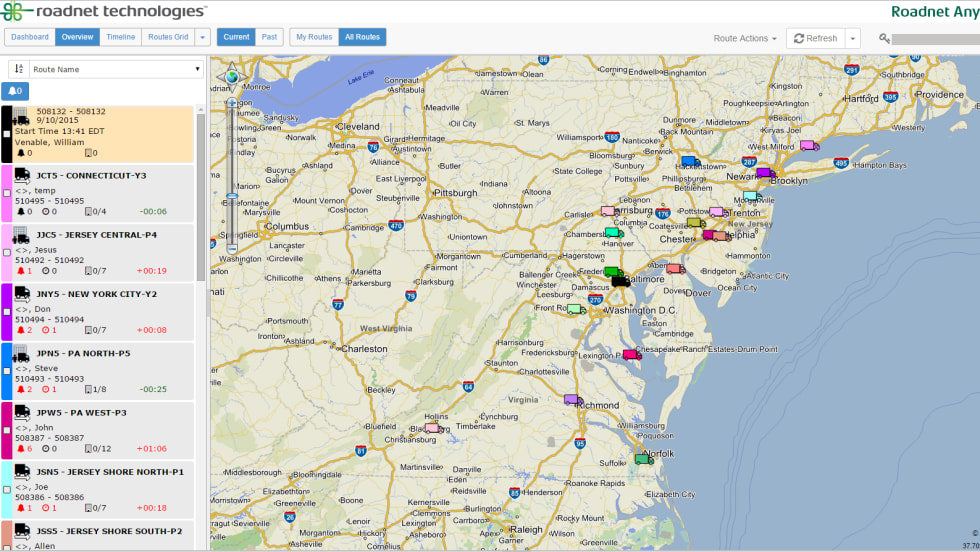Select the JPW5 - PA West-P3 route checkbox
This screenshot has width=980, height=552.
(7, 429)
